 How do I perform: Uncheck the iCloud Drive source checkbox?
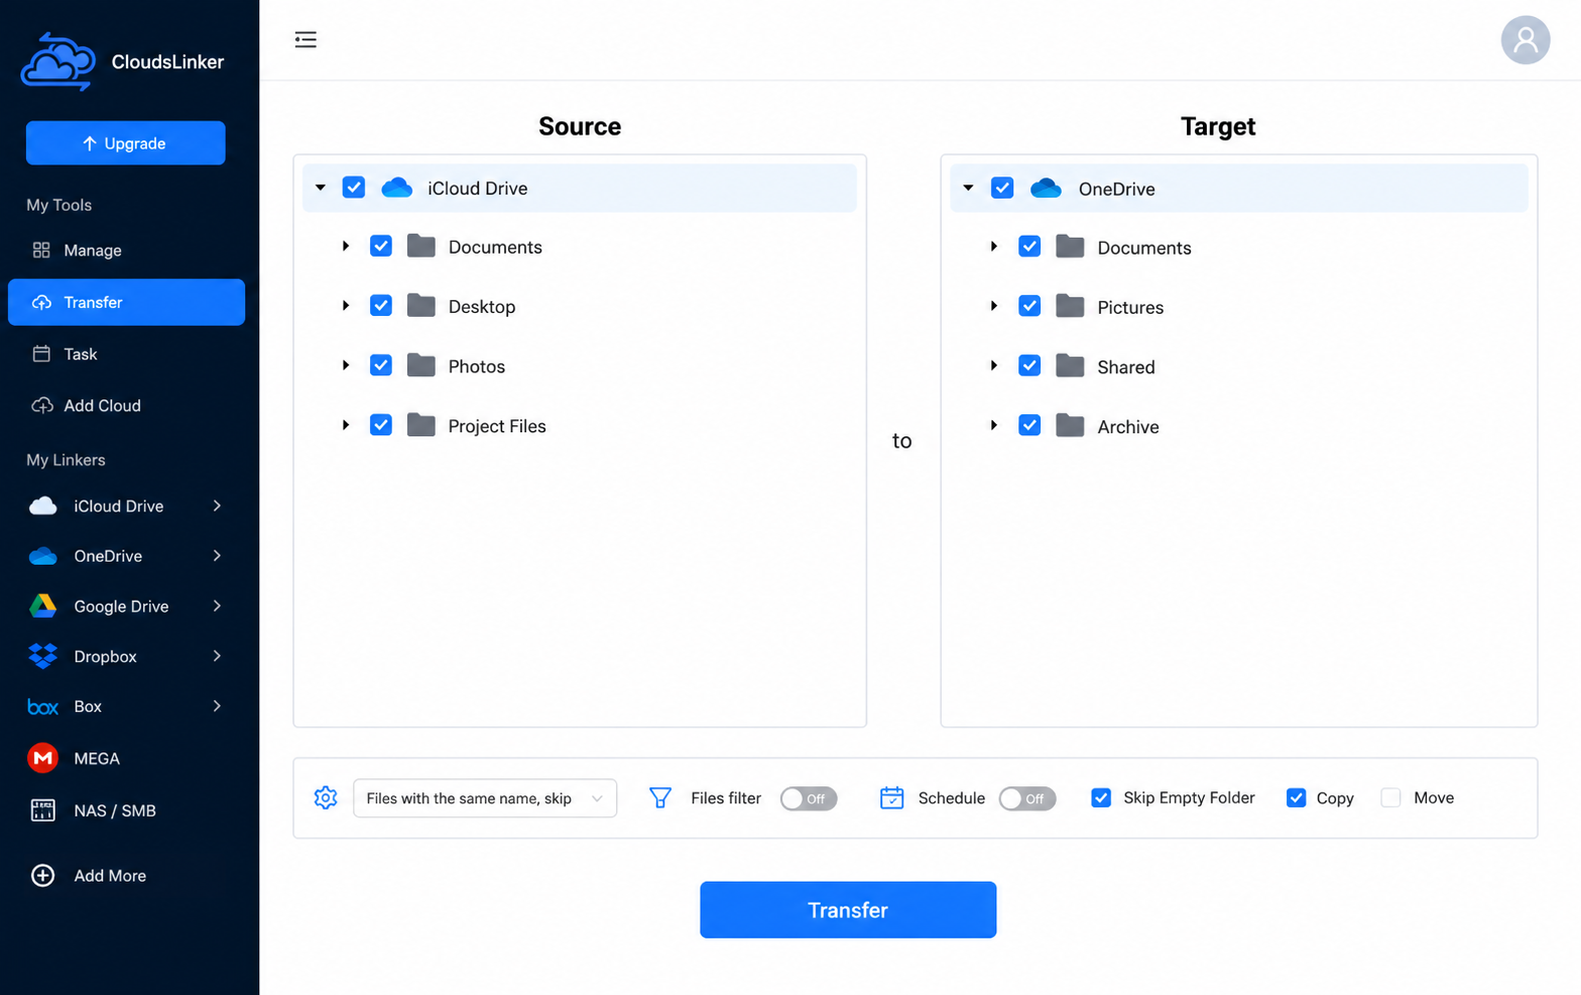354,187
